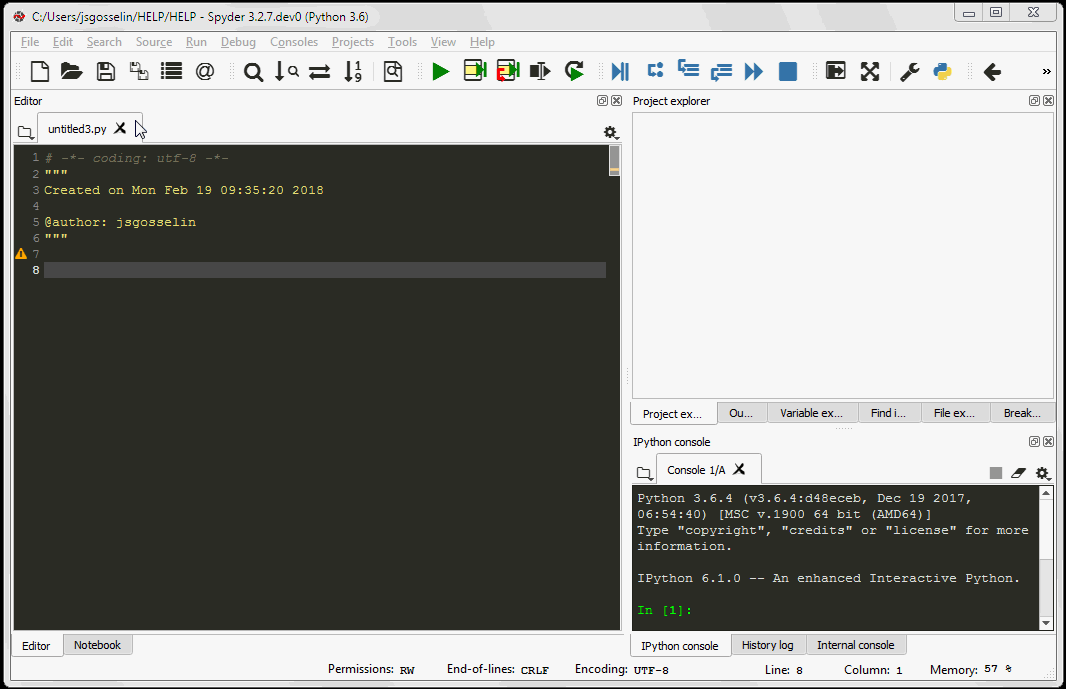This screenshot has width=1066, height=689.
Task: Switch to Variable explorer tab
Action: pyautogui.click(x=811, y=413)
